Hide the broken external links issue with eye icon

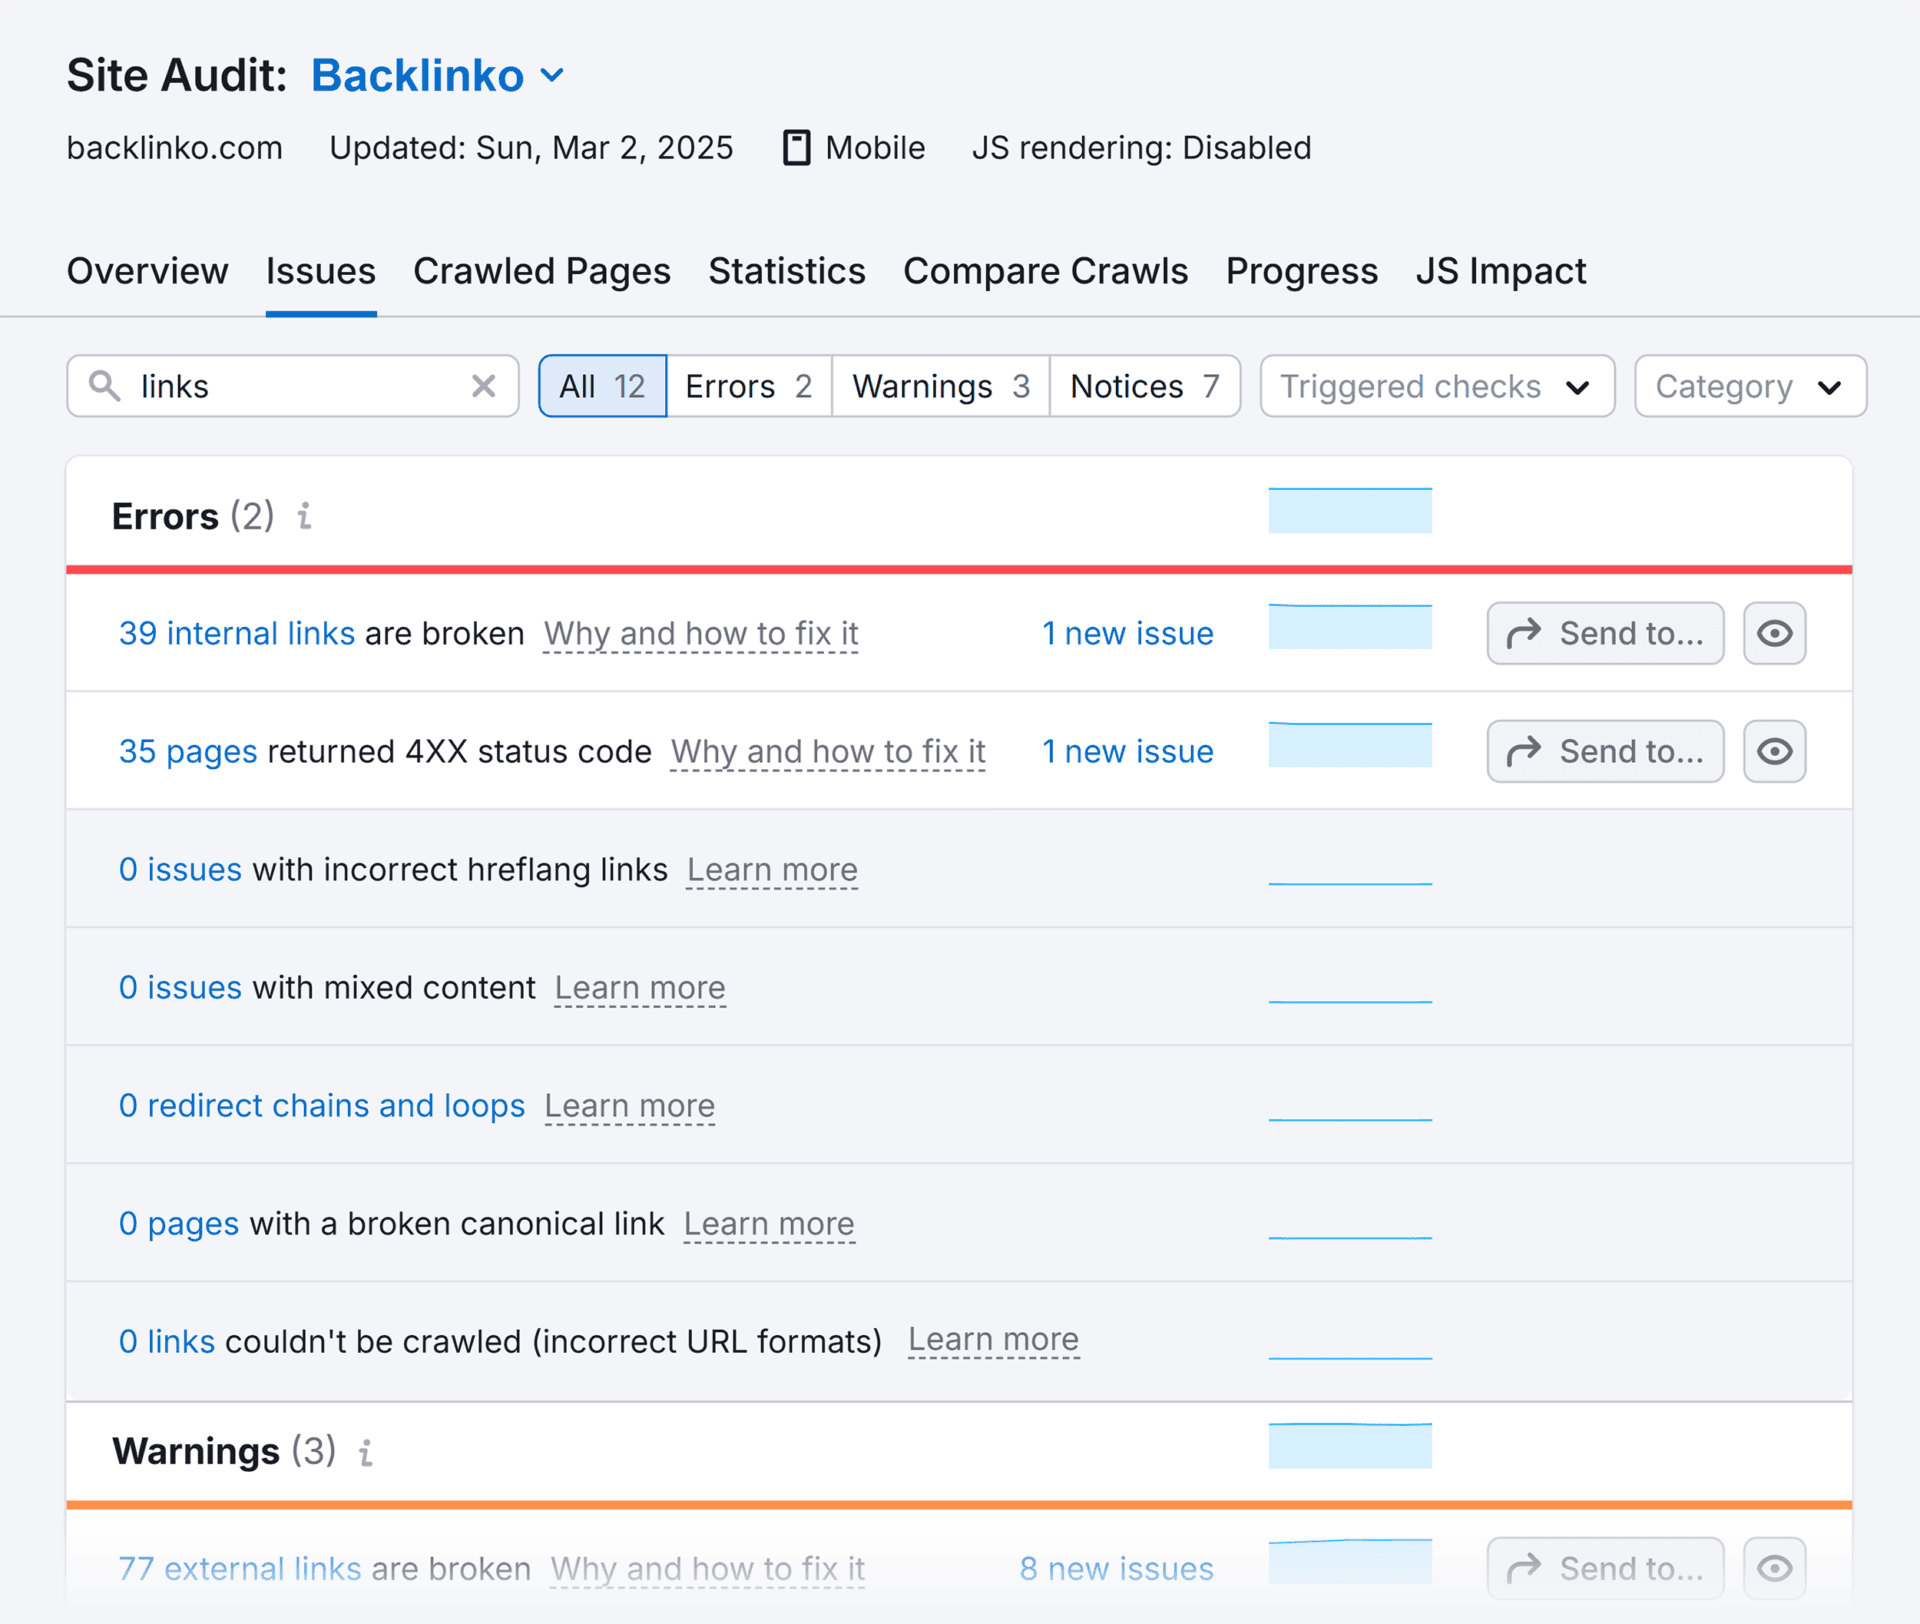(x=1774, y=1568)
